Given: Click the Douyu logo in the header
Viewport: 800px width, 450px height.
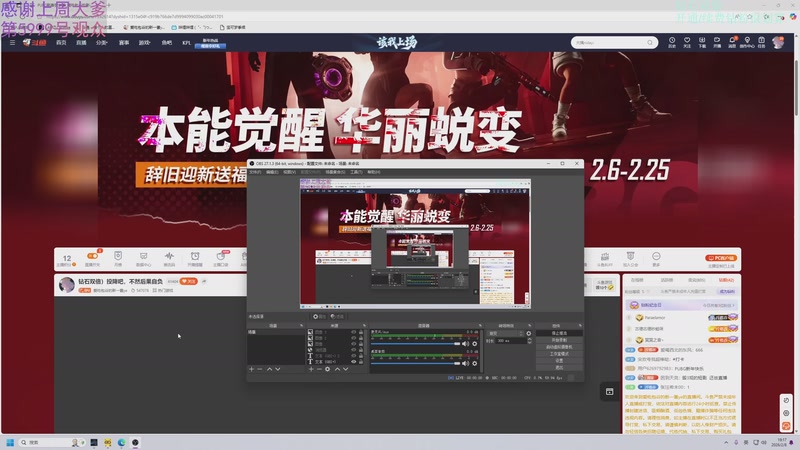Looking at the screenshot, I should pos(35,43).
